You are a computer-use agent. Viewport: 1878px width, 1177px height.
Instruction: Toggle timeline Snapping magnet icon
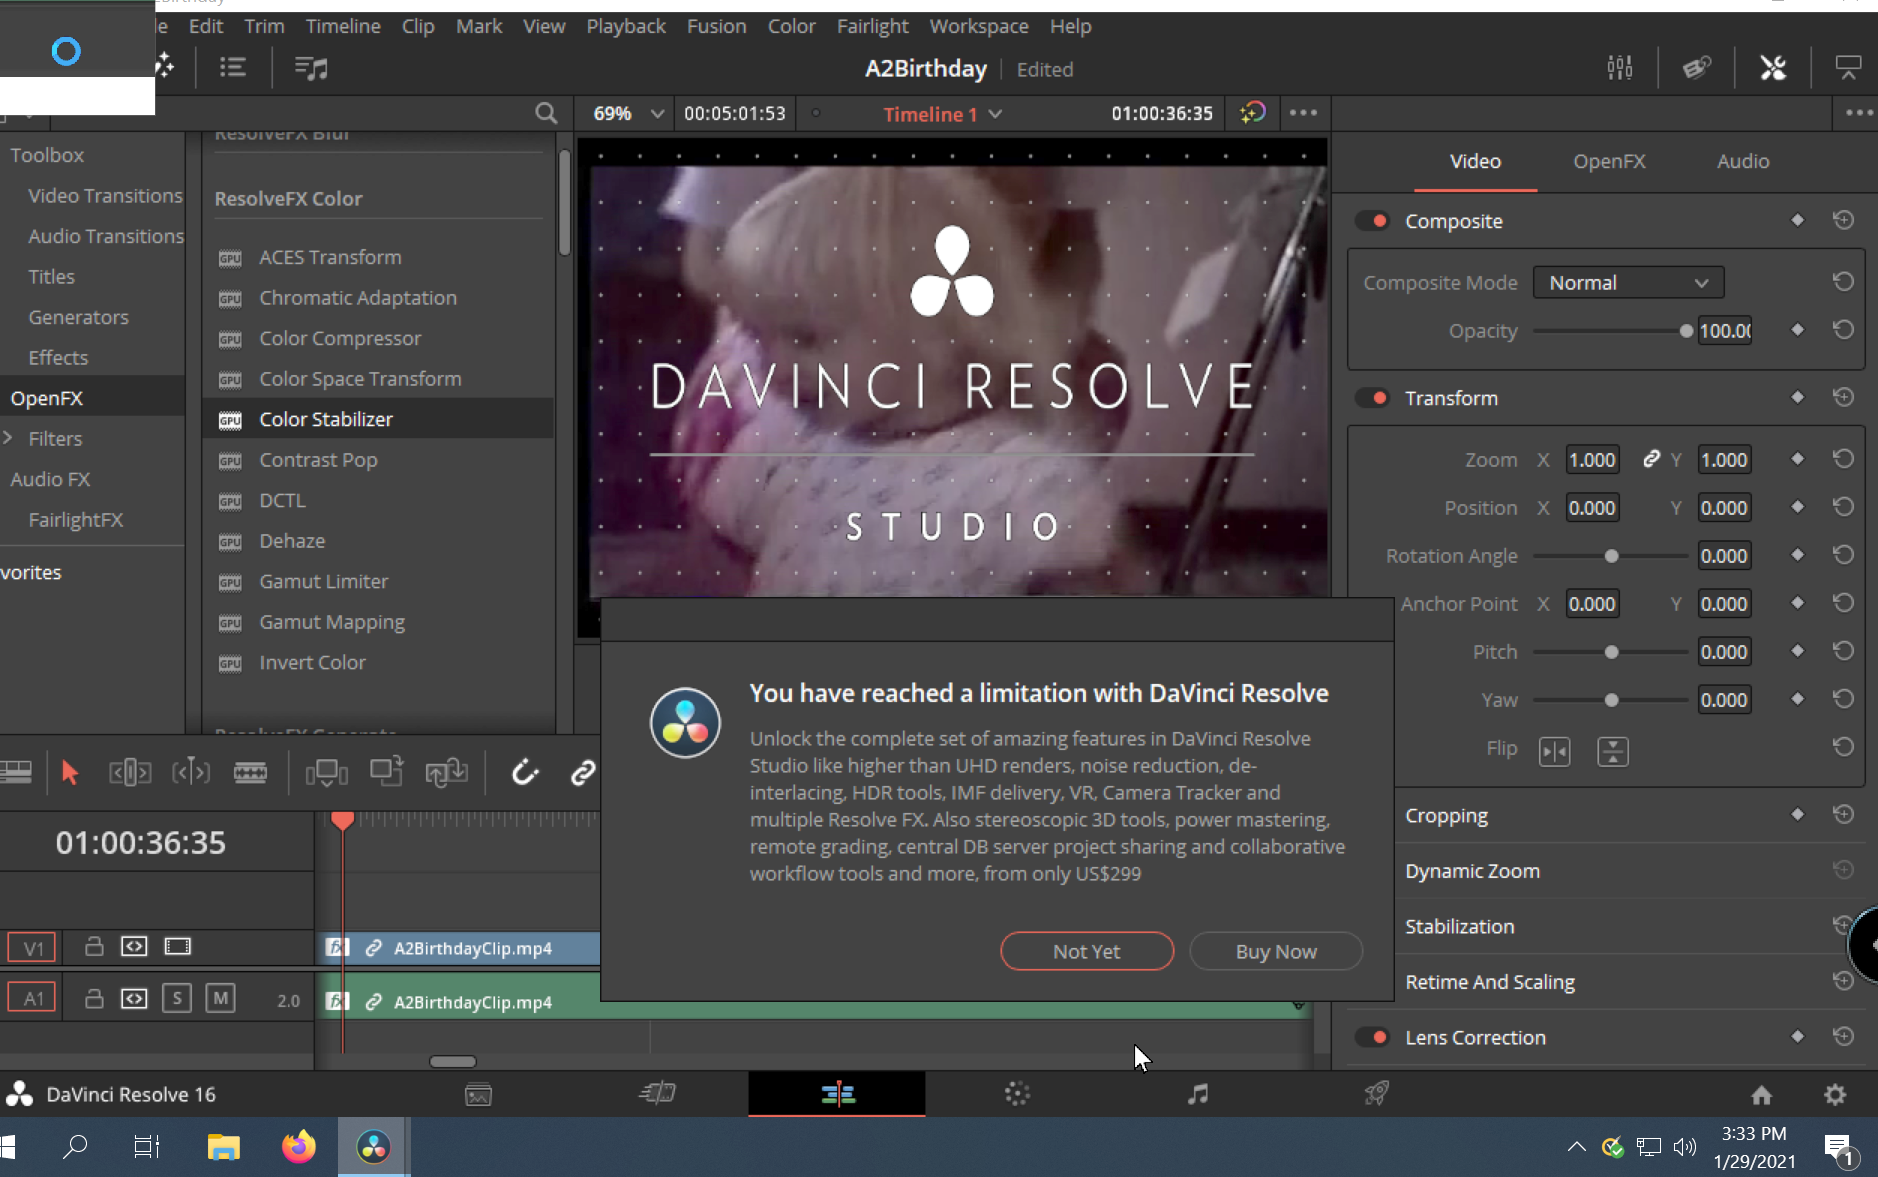(525, 772)
